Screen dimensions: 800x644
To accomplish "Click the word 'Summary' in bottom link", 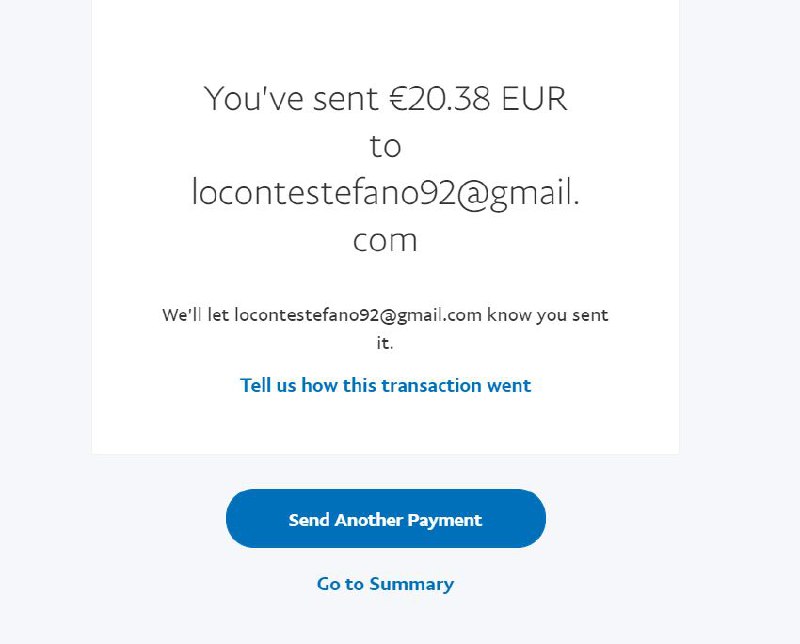I will point(412,584).
